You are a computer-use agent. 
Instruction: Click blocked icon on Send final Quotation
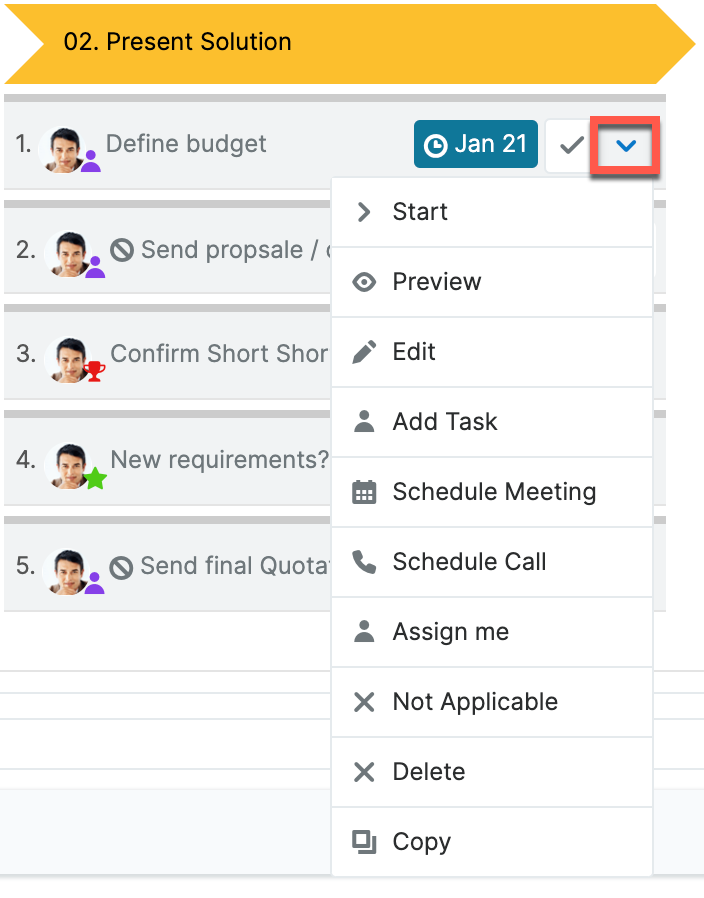tap(121, 567)
